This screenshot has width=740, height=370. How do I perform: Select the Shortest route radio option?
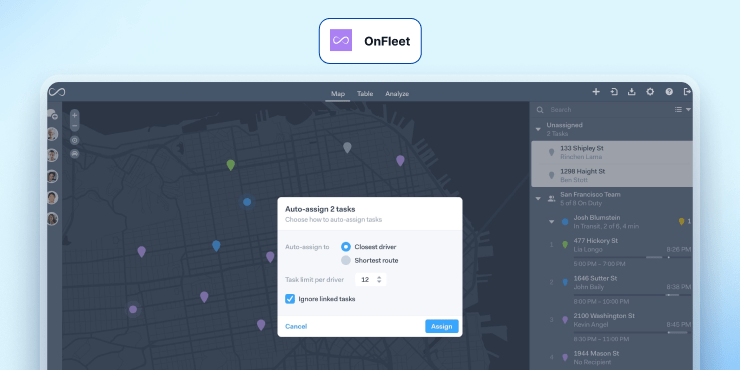(x=346, y=260)
